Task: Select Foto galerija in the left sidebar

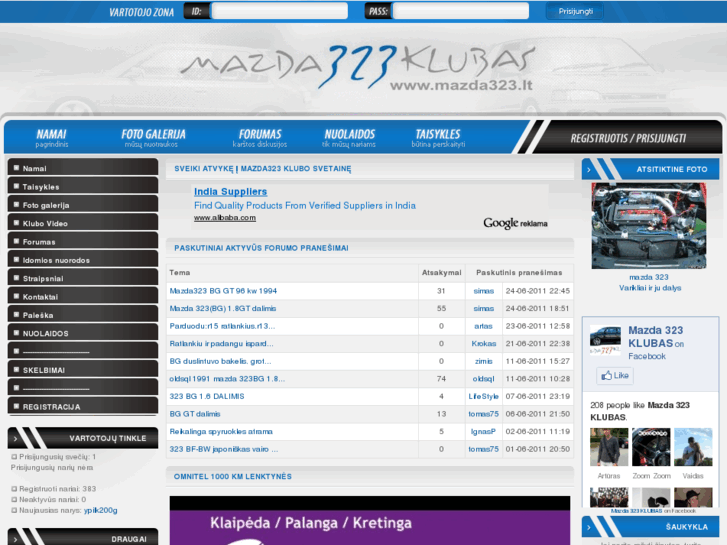Action: [83, 205]
